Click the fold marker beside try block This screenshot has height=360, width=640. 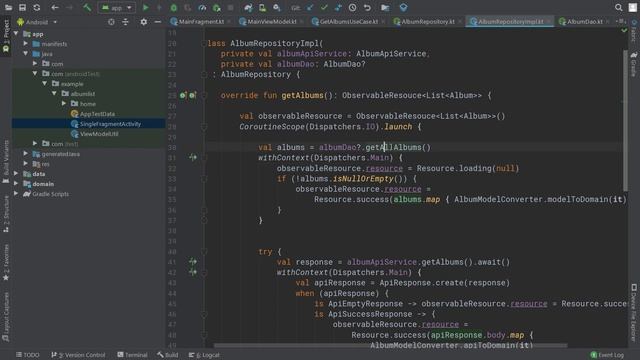pos(204,251)
